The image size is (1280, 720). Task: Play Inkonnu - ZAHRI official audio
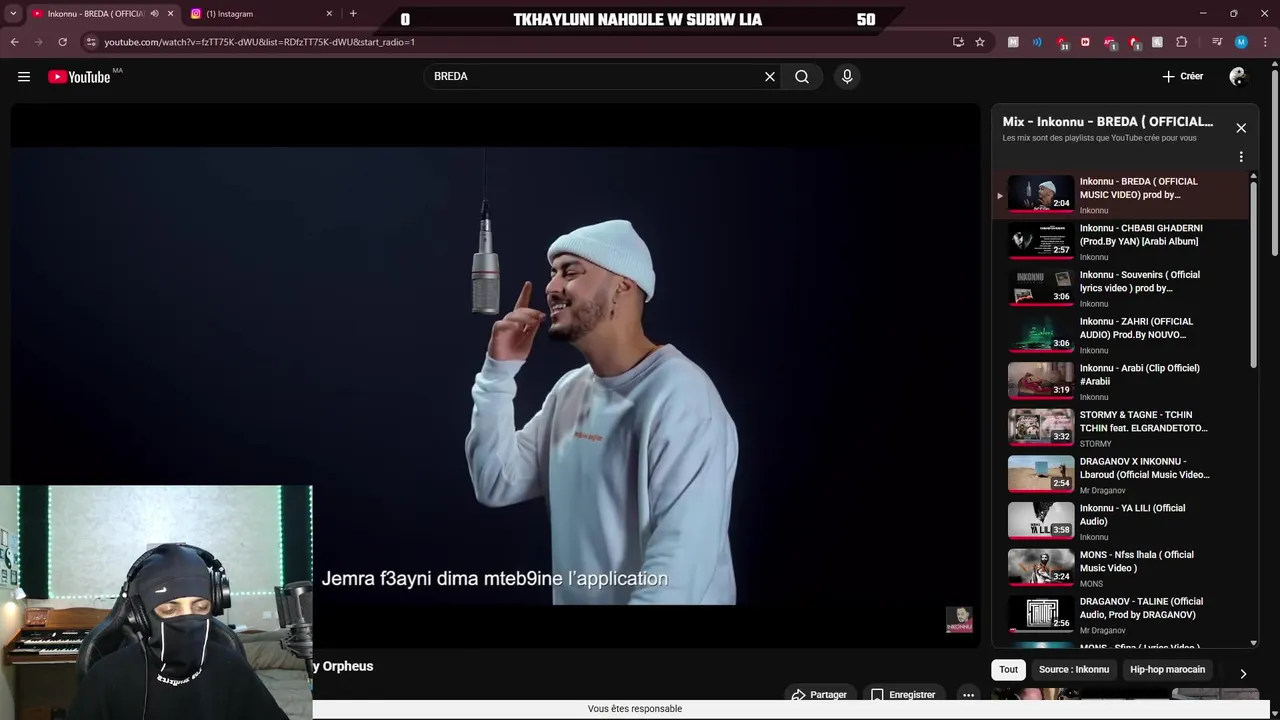tap(1121, 335)
